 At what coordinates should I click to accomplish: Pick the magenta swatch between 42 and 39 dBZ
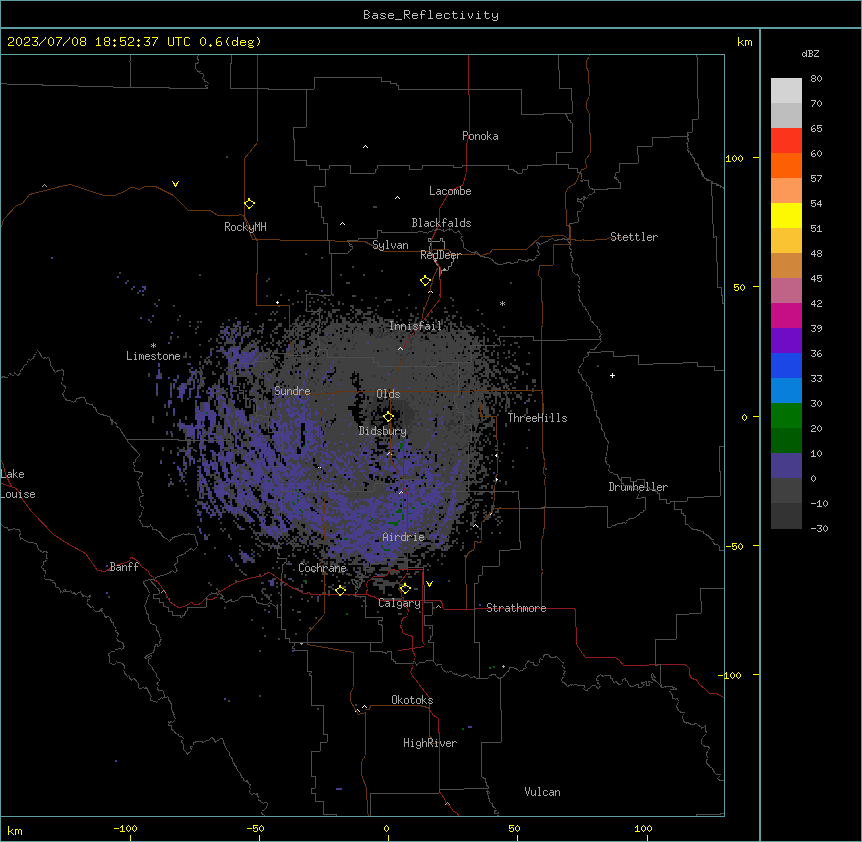[786, 315]
